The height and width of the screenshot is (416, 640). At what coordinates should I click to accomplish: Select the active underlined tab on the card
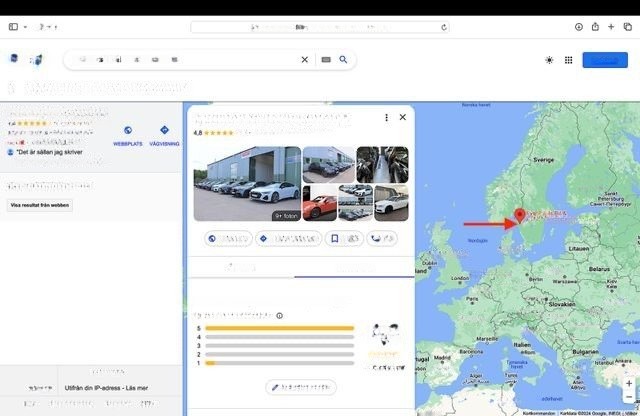click(354, 268)
